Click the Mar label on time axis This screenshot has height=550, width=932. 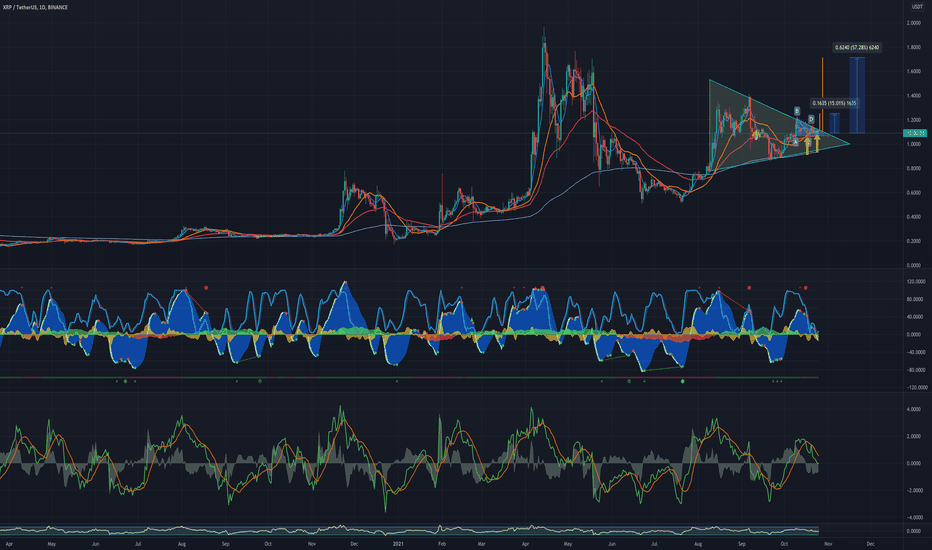pos(481,543)
